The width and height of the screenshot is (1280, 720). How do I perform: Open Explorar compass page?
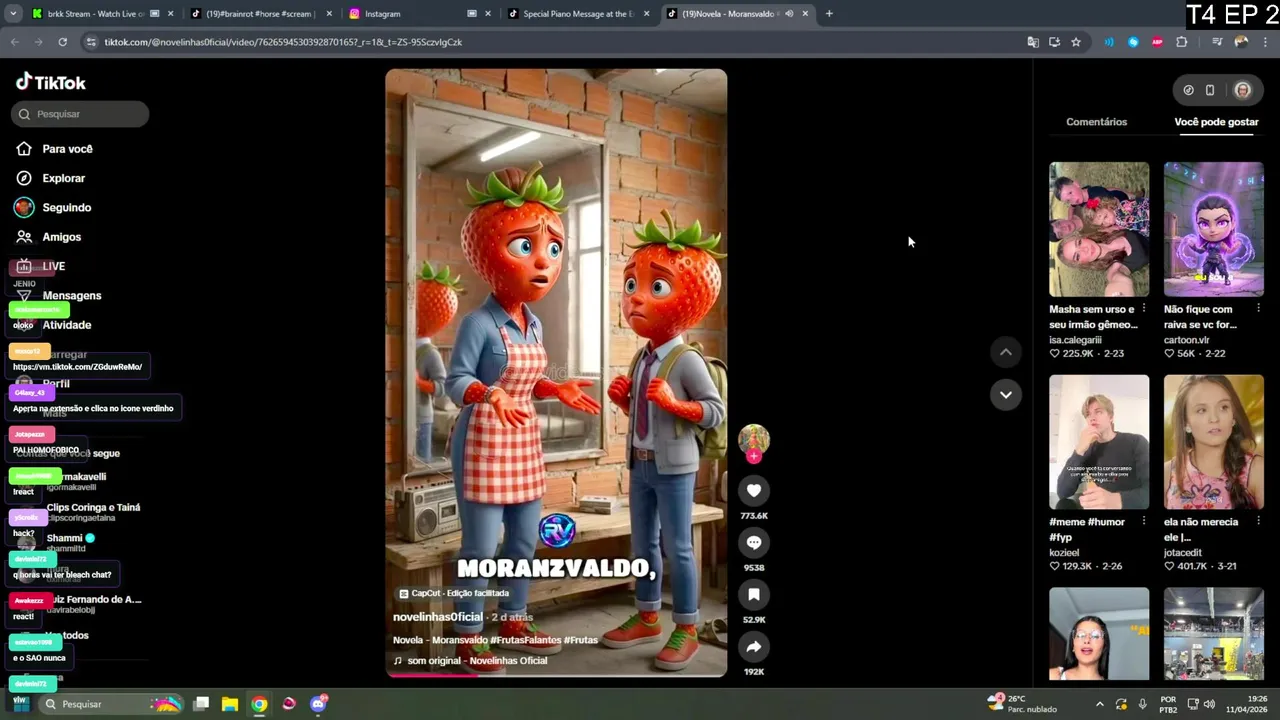click(x=63, y=178)
